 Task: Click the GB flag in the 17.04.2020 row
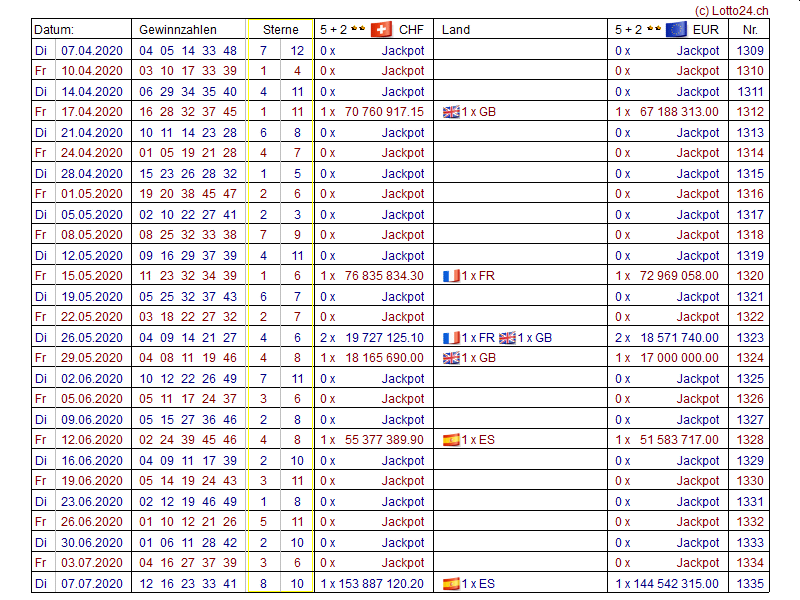(451, 112)
